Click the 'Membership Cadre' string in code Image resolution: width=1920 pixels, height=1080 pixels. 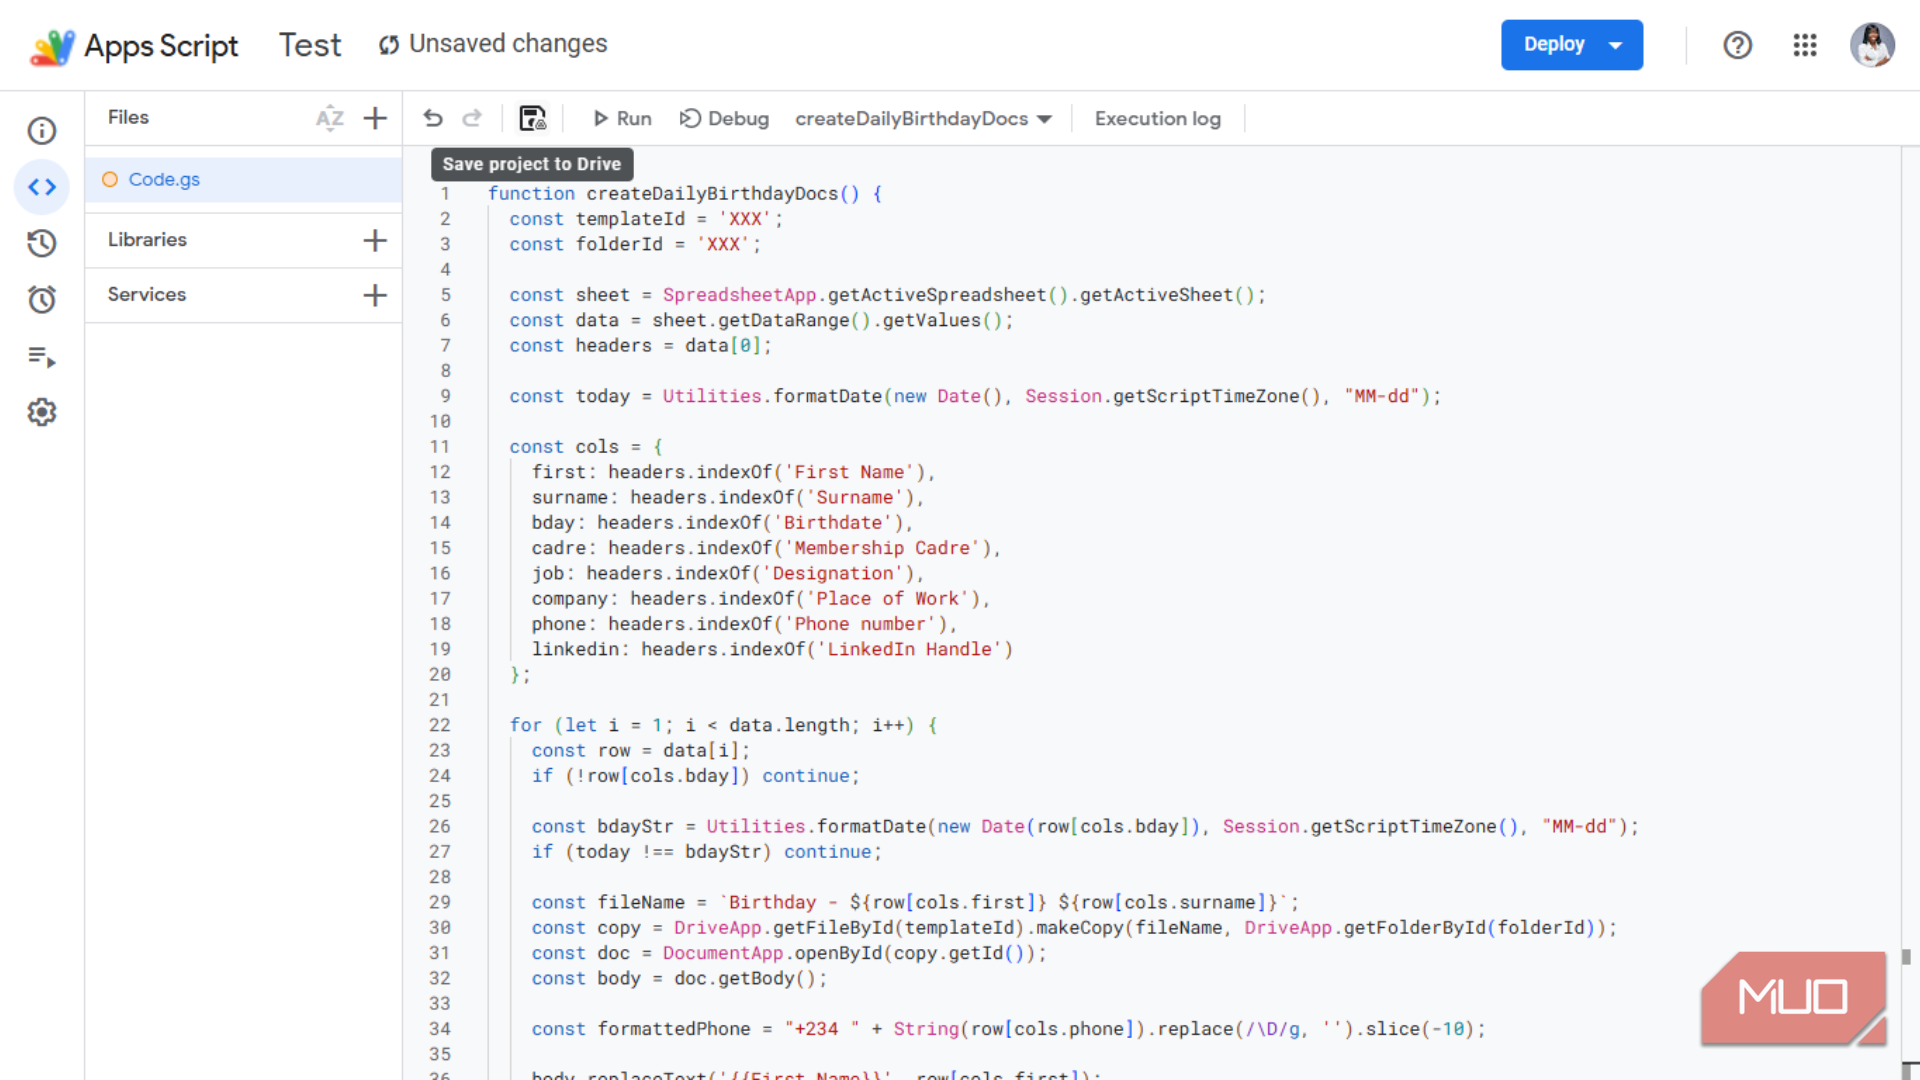(x=882, y=548)
